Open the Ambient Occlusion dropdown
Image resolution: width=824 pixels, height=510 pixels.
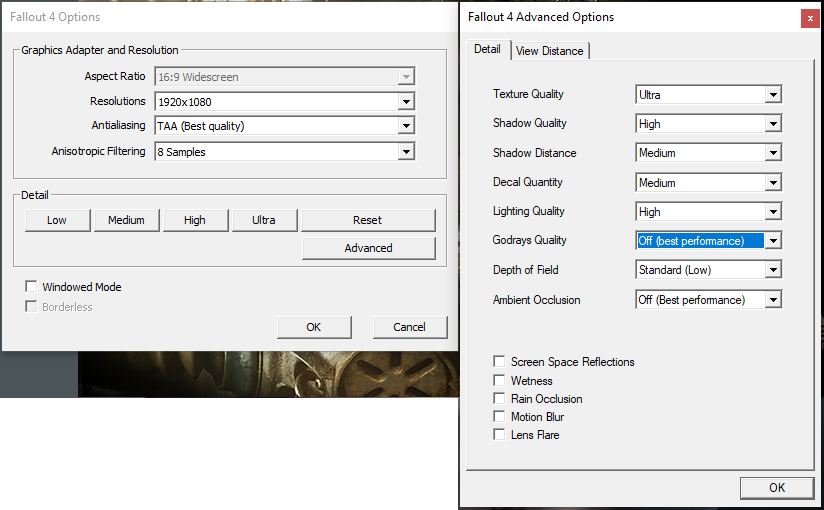click(x=708, y=300)
